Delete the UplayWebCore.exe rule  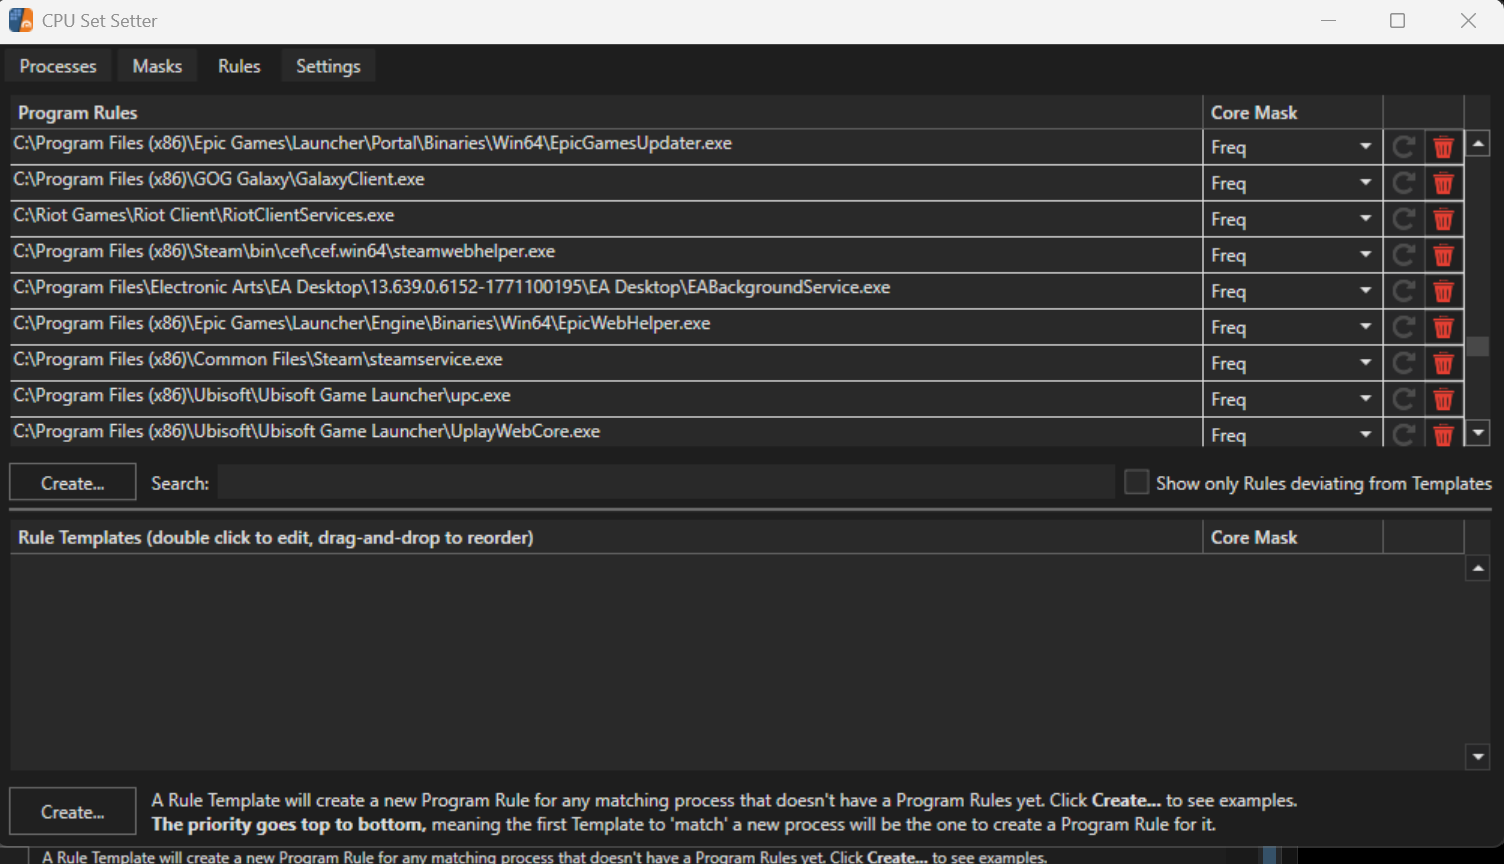tap(1443, 435)
